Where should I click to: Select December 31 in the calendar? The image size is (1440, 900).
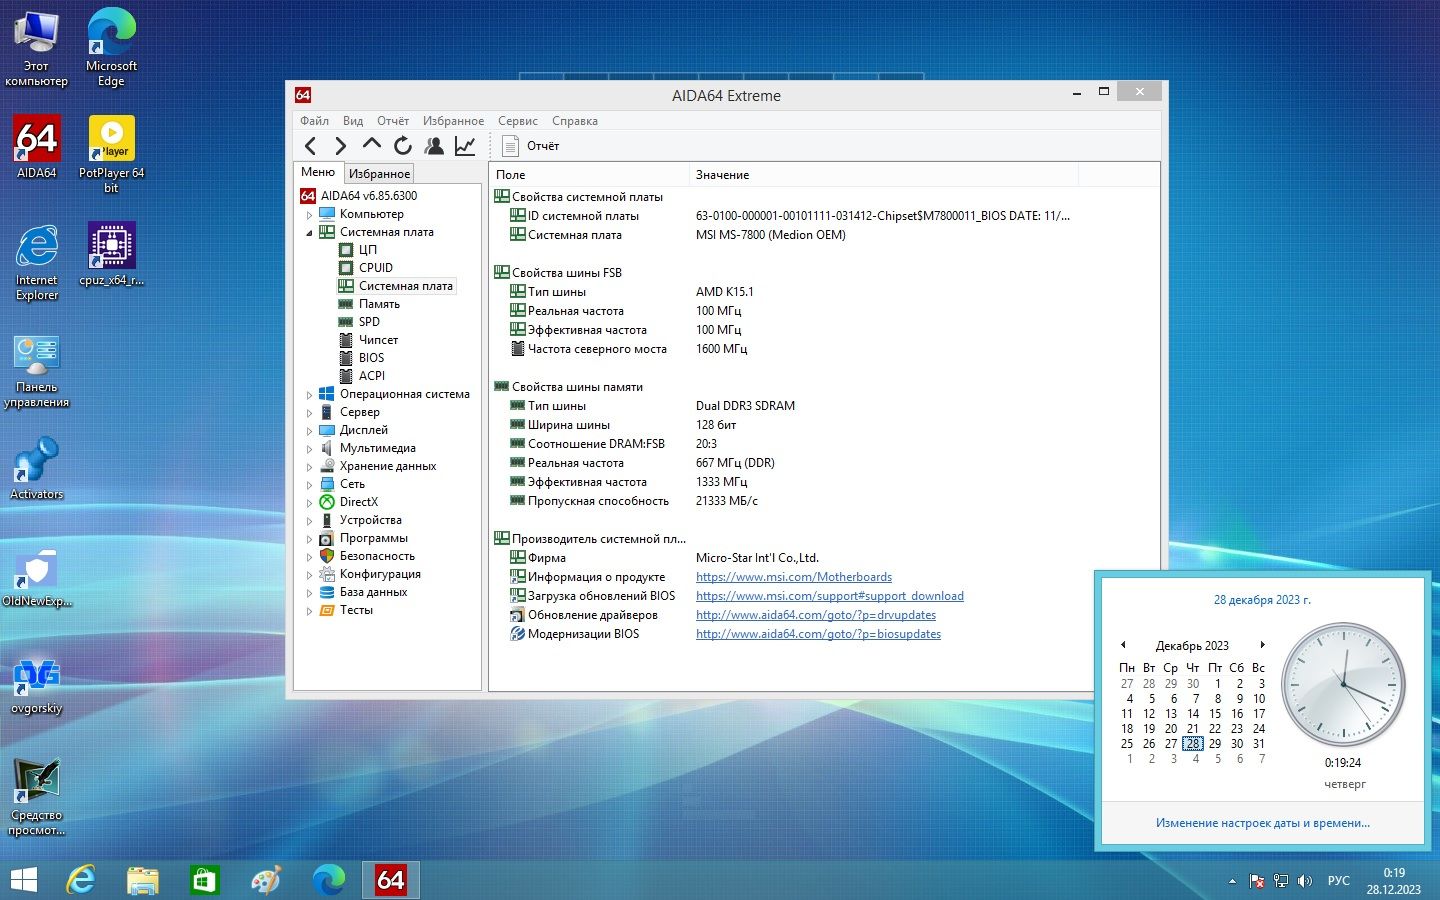(x=1259, y=743)
